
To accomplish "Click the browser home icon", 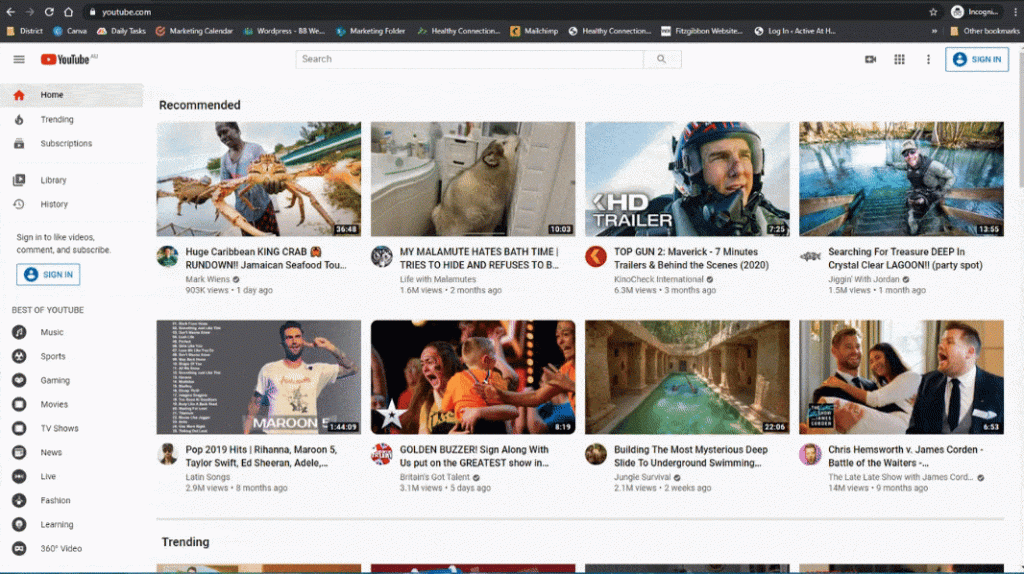I will coord(69,12).
